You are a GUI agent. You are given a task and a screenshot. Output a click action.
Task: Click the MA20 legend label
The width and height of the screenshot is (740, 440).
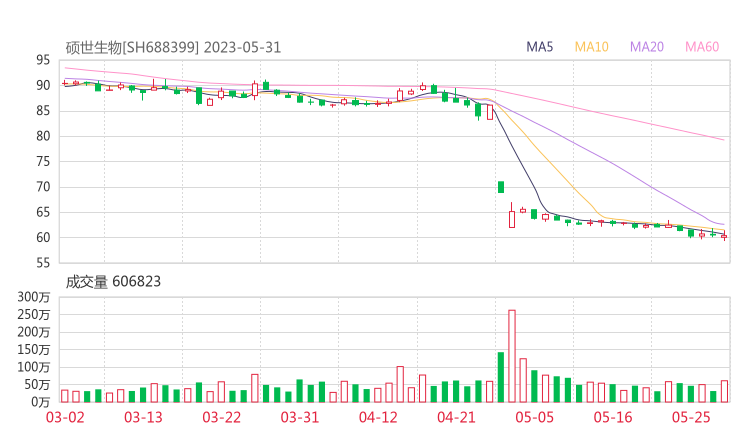pyautogui.click(x=647, y=47)
